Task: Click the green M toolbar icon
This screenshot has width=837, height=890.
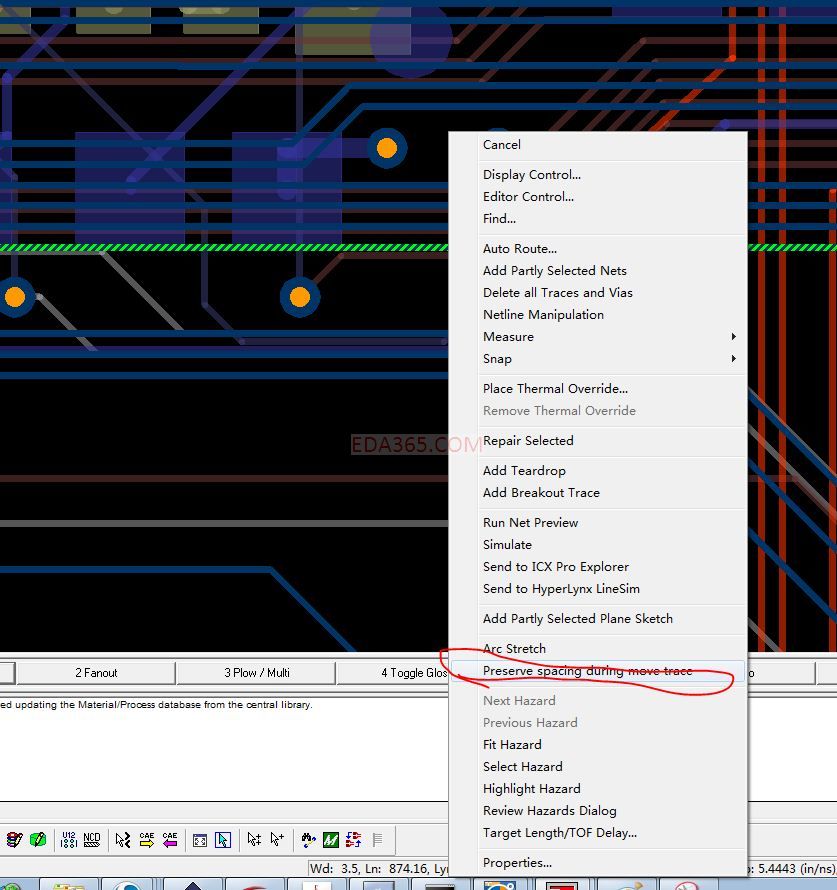Action: pos(330,839)
